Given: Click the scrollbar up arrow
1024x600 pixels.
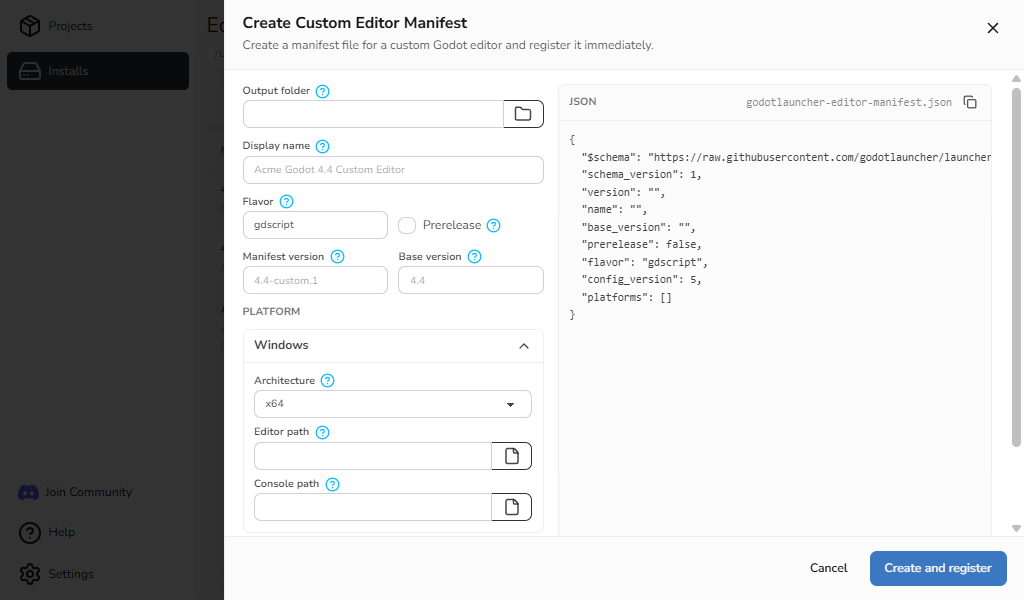Looking at the screenshot, I should pos(1016,79).
